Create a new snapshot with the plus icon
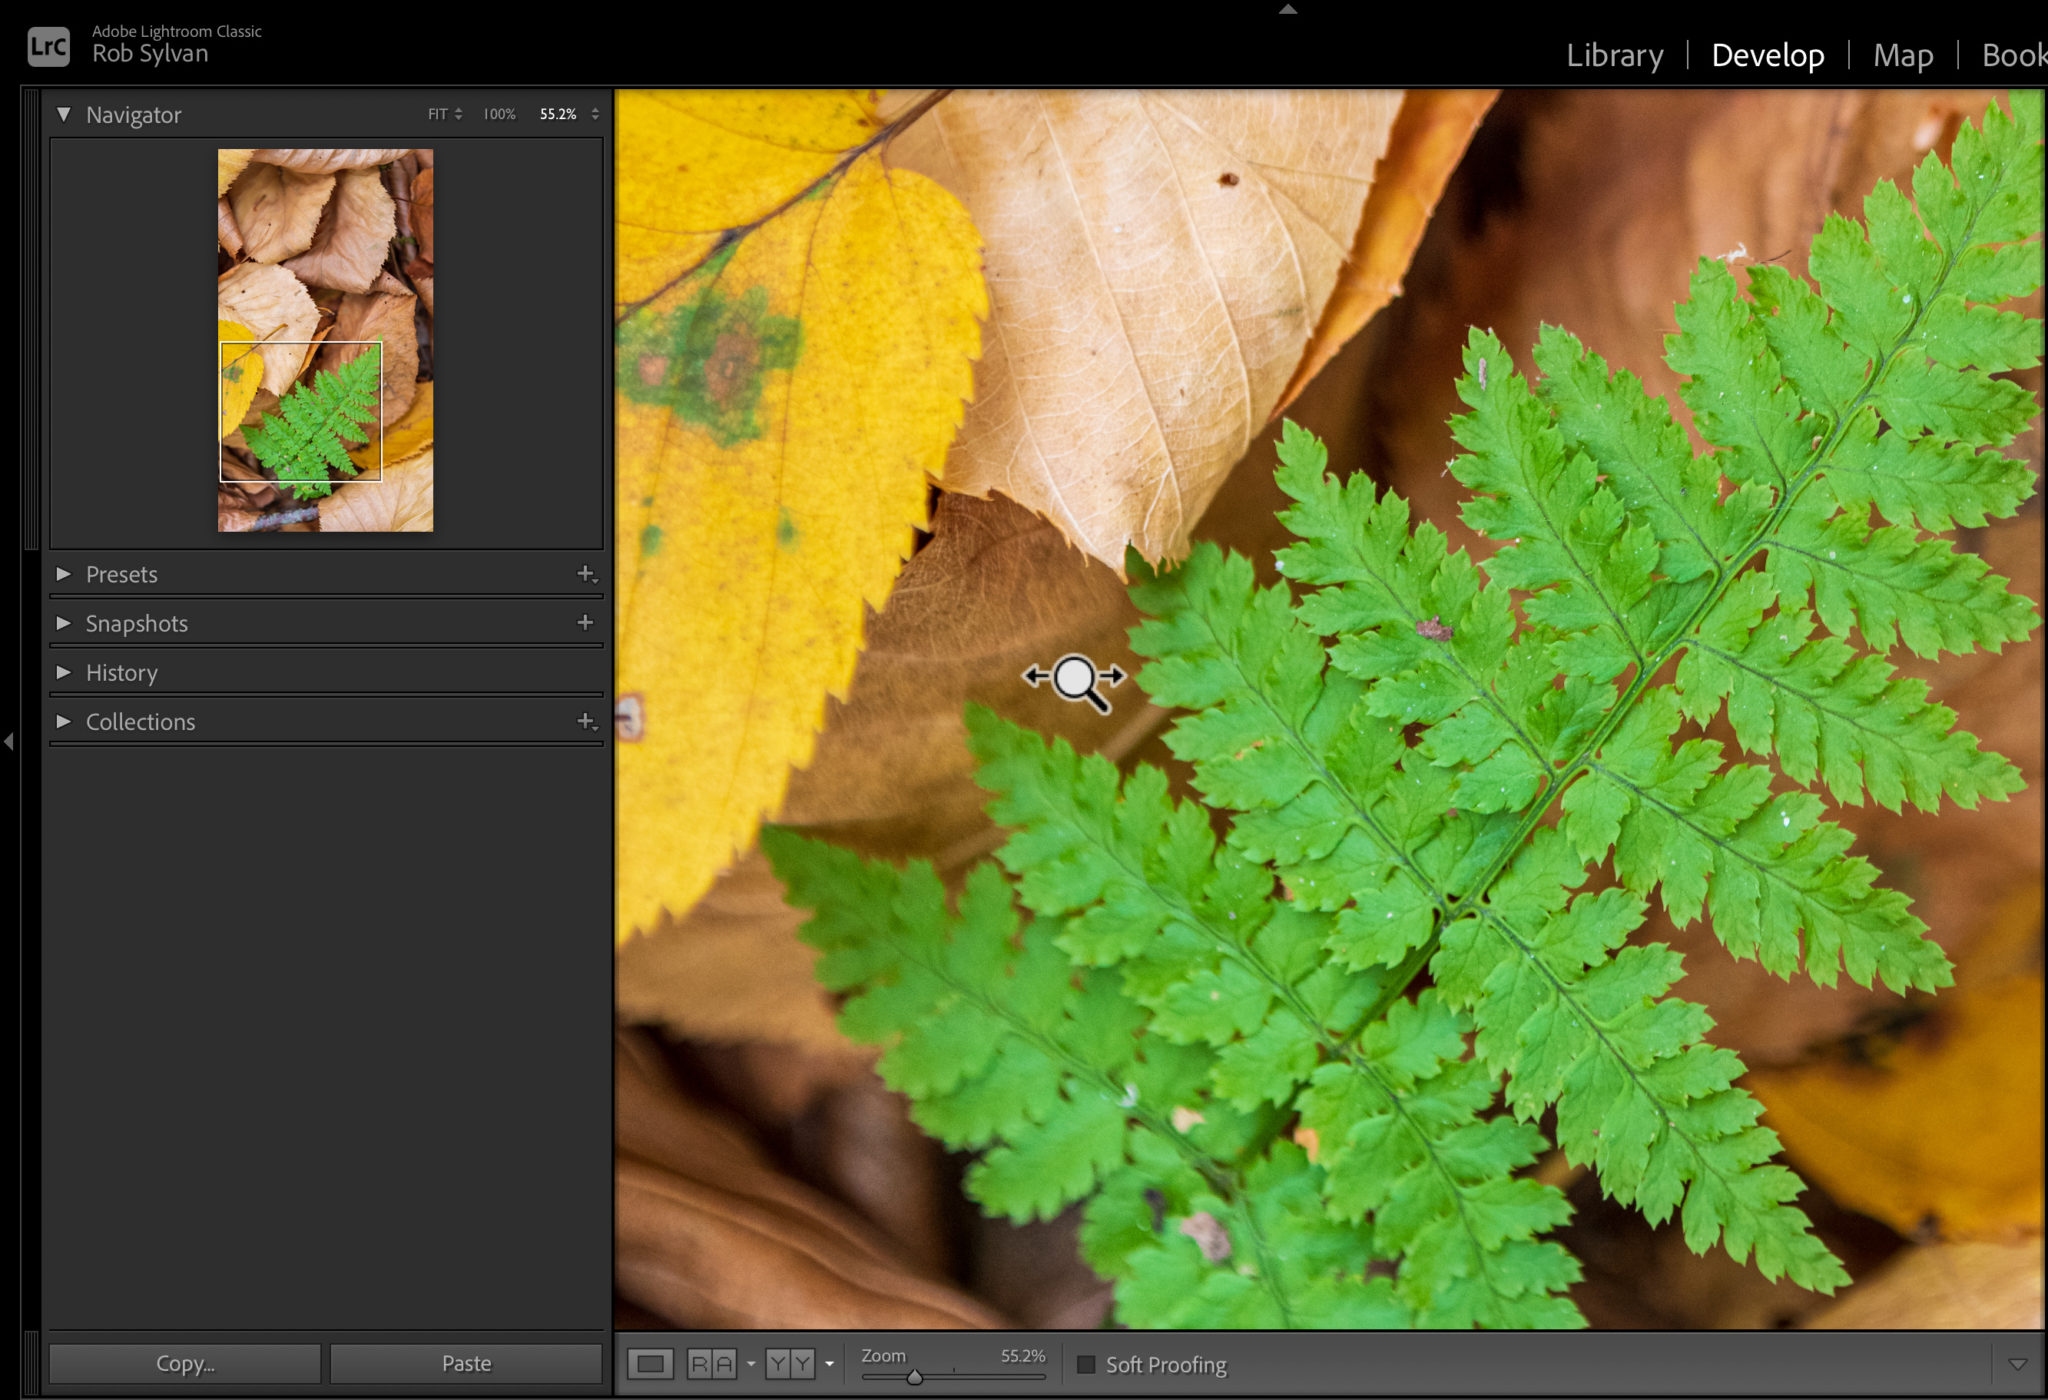2048x1400 pixels. point(586,622)
